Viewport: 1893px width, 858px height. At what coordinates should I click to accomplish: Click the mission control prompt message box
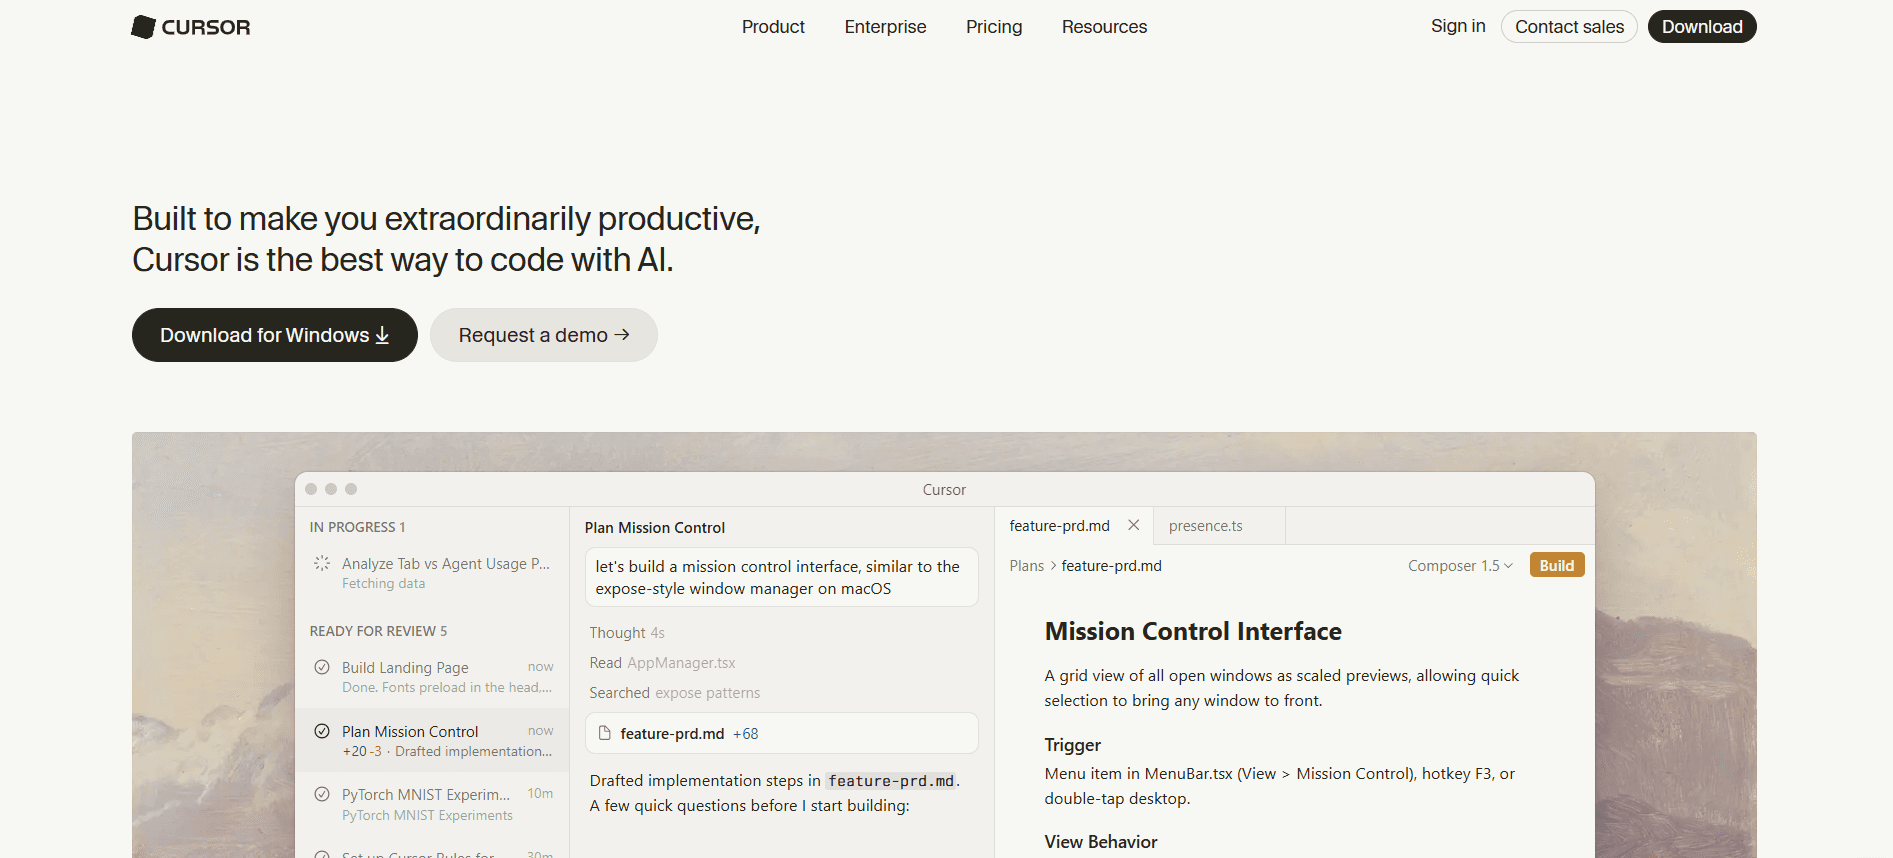point(781,577)
